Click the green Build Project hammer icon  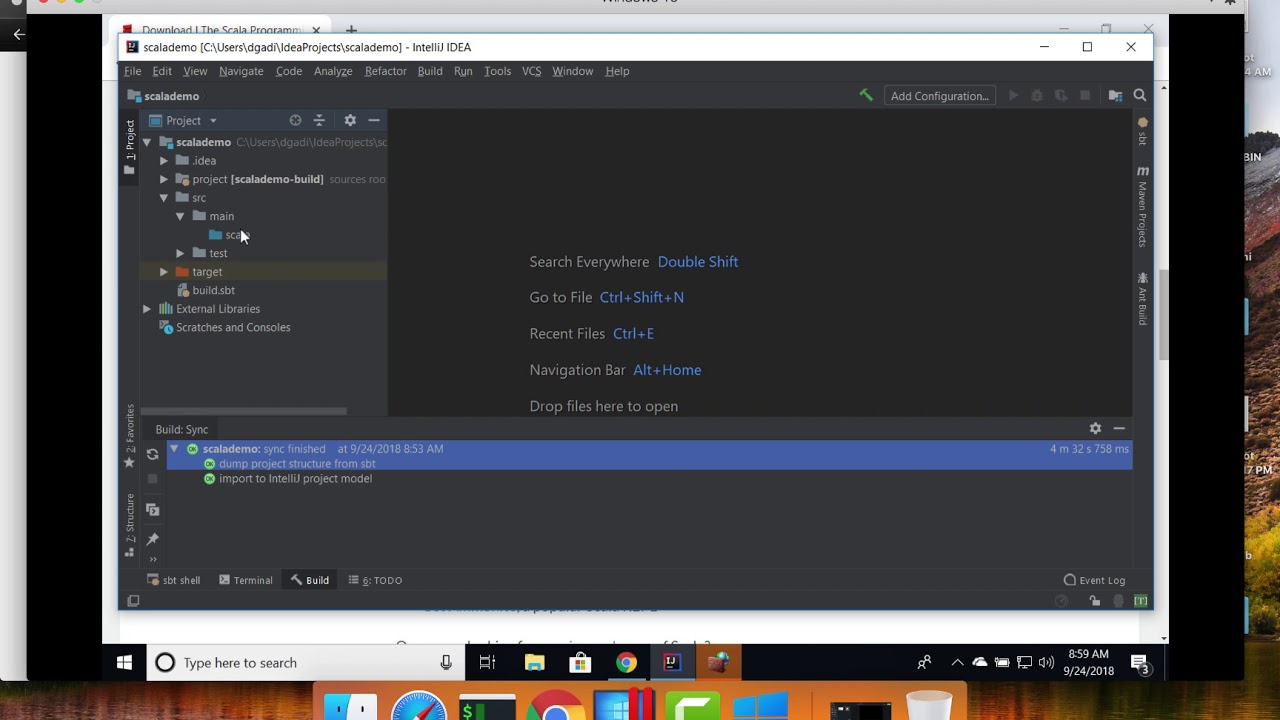click(x=866, y=96)
